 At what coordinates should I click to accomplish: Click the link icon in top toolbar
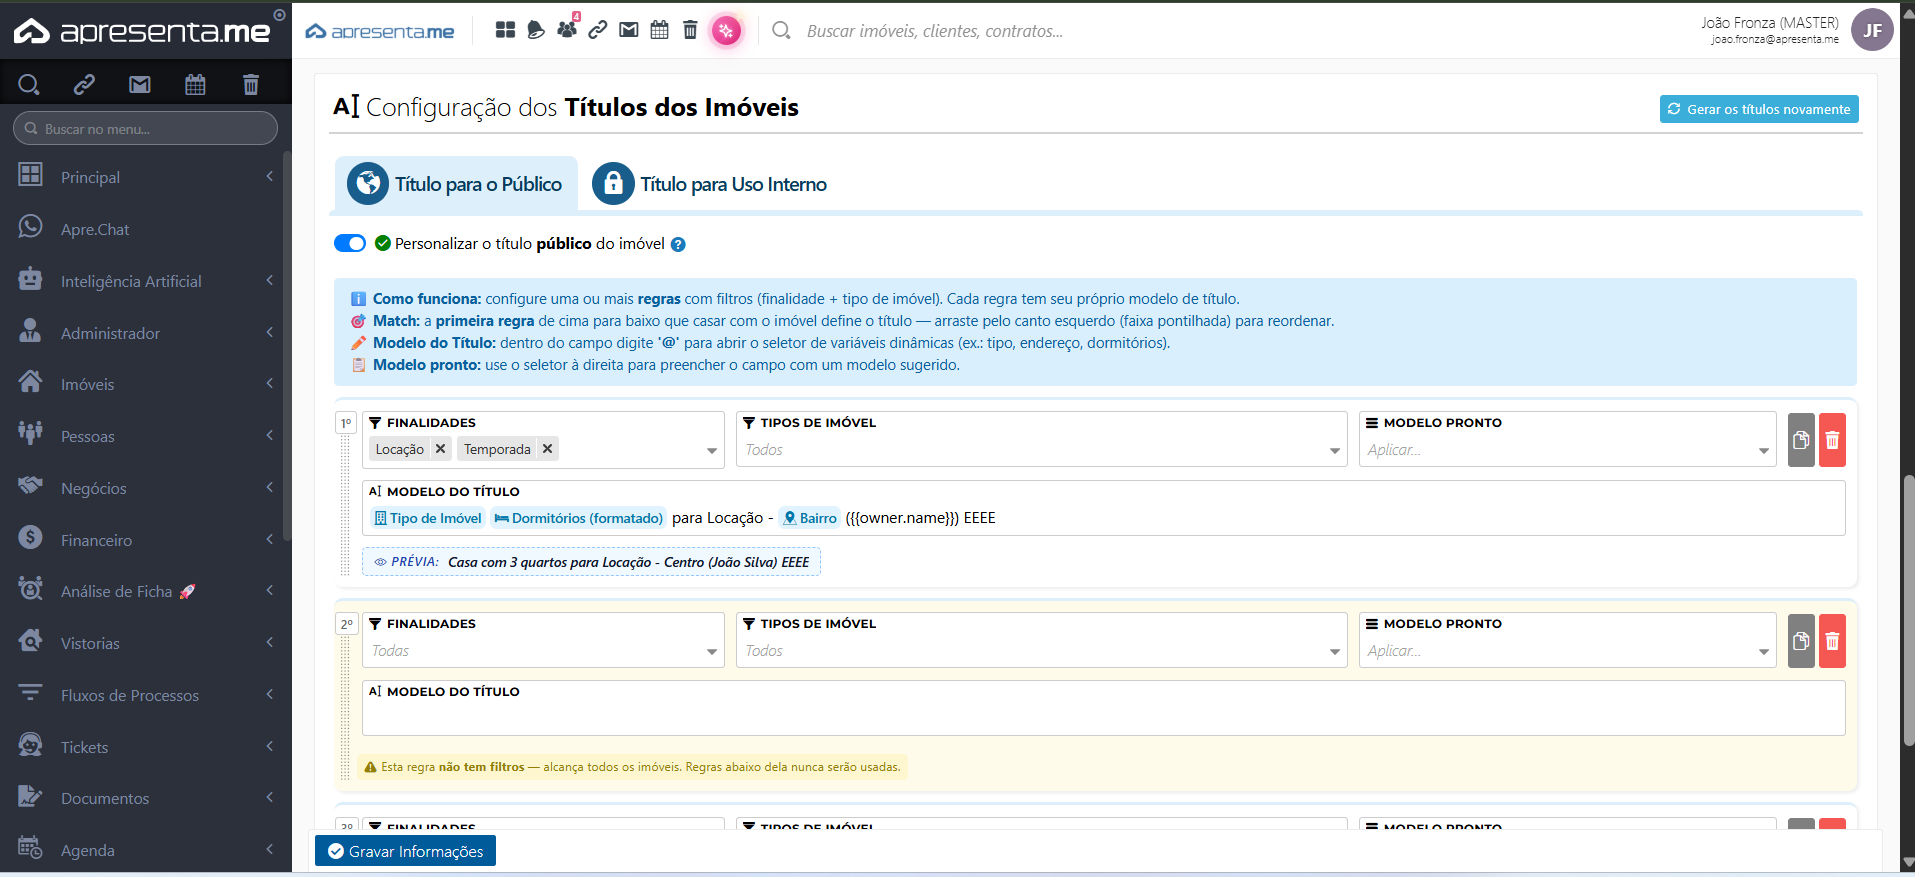[x=598, y=30]
